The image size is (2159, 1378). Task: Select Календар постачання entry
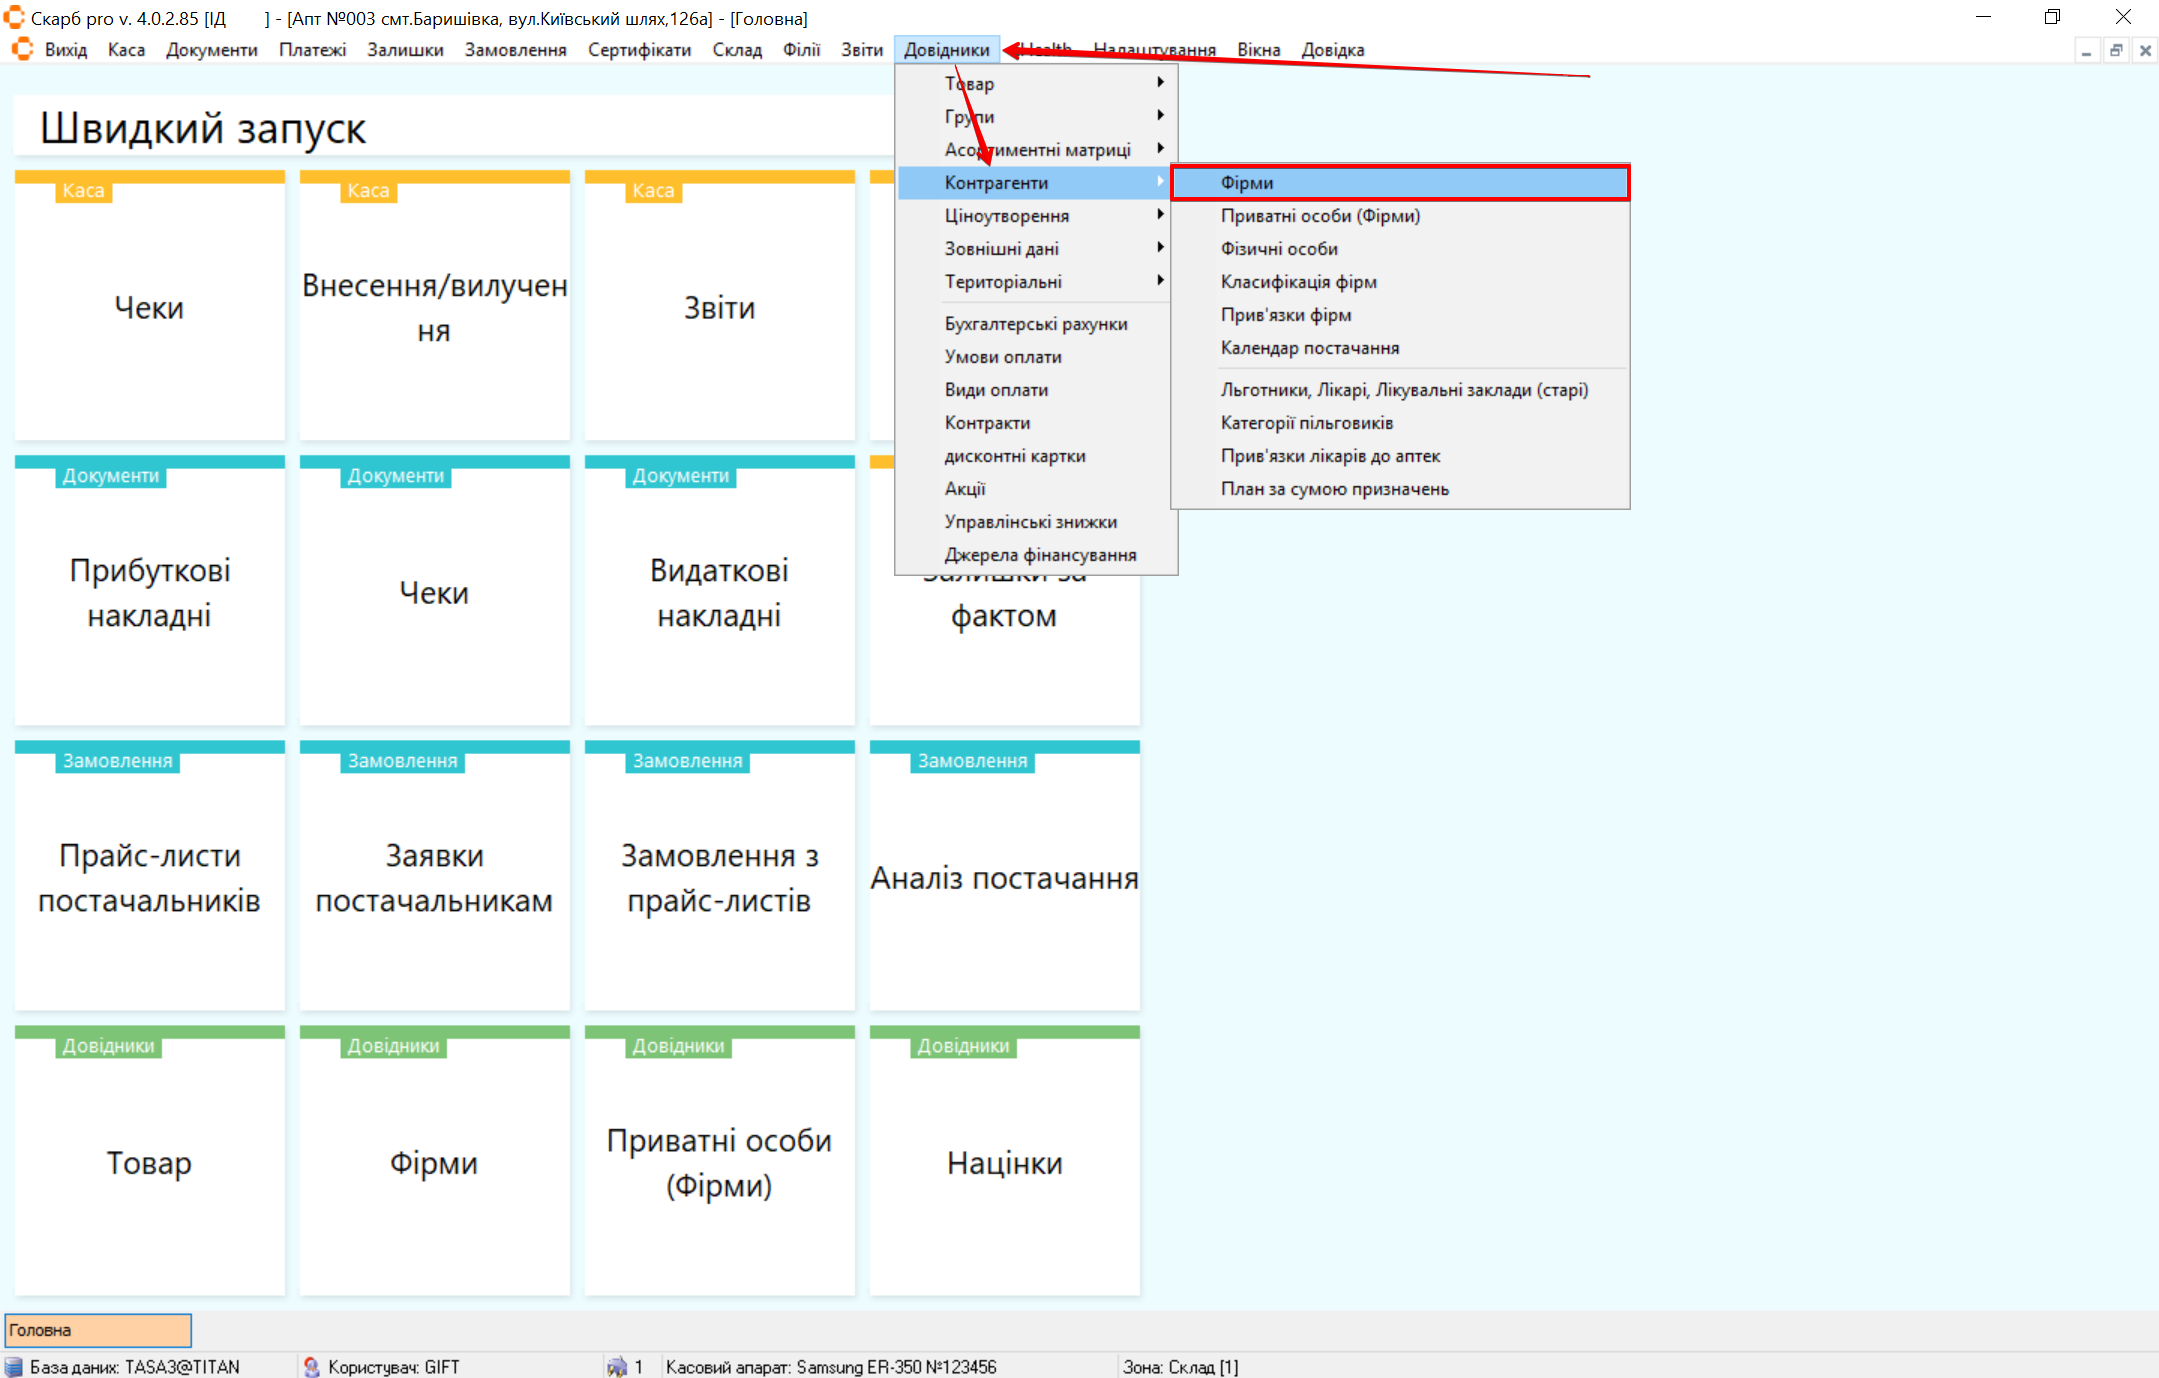pos(1309,348)
